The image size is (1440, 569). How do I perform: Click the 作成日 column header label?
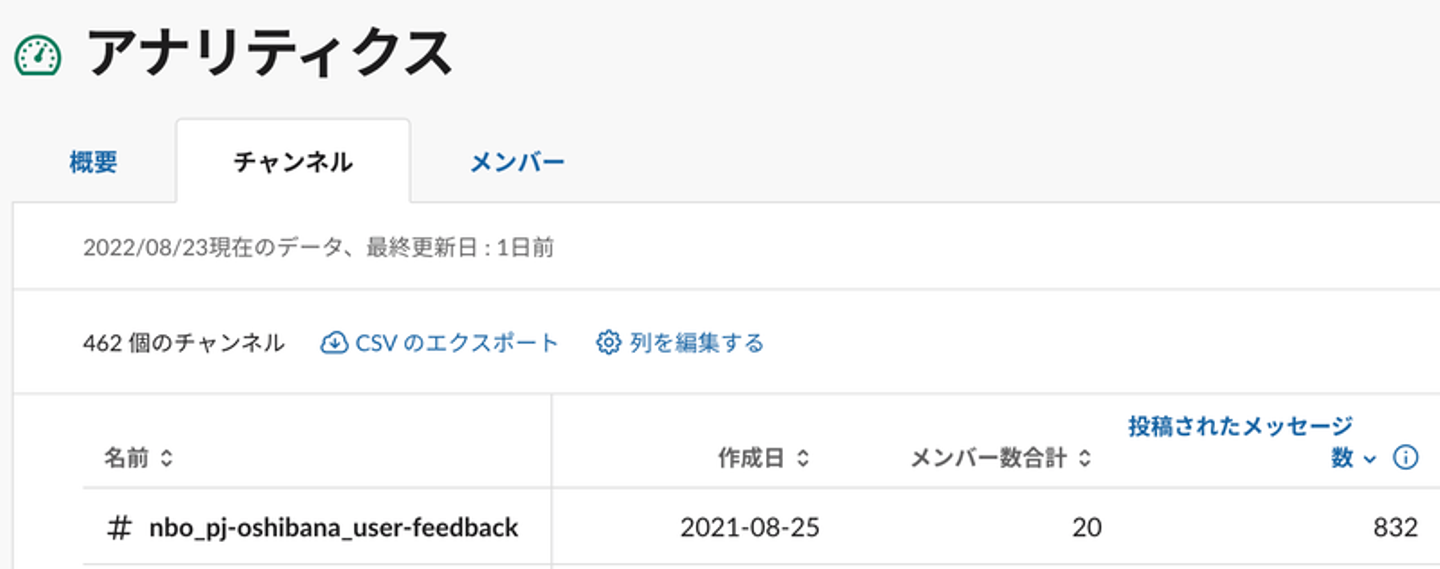point(751,459)
